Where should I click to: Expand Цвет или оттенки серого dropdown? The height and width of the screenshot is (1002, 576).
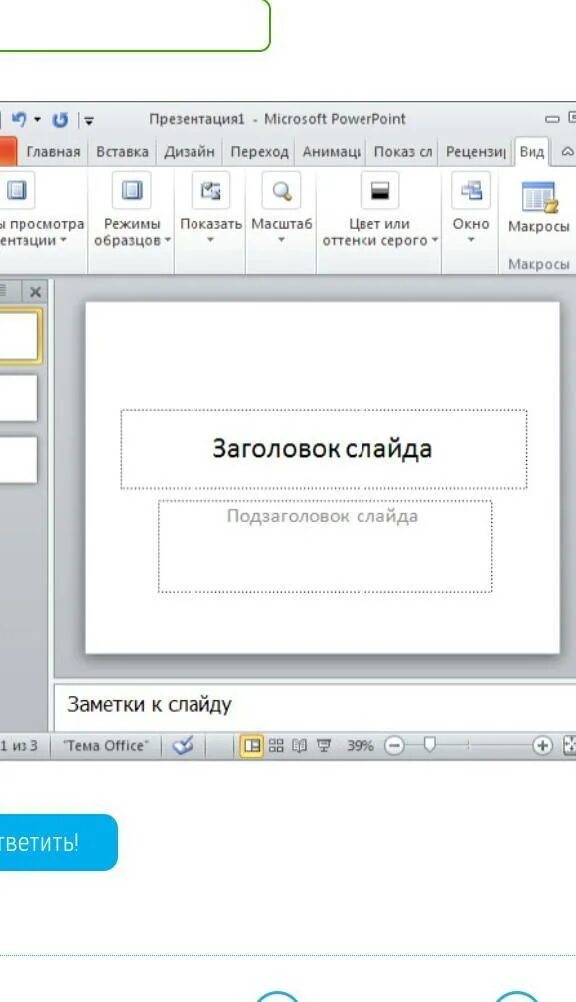(x=435, y=241)
